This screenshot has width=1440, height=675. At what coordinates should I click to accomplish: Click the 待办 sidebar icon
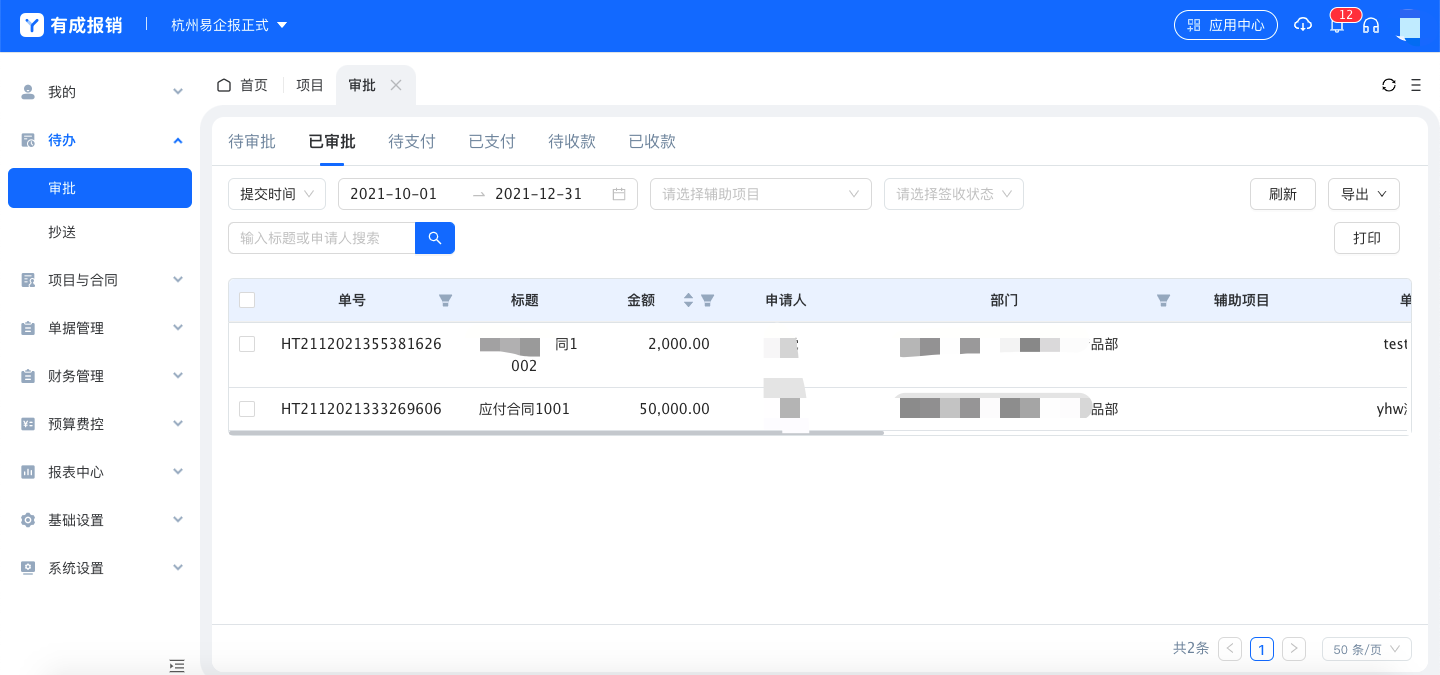[28, 140]
